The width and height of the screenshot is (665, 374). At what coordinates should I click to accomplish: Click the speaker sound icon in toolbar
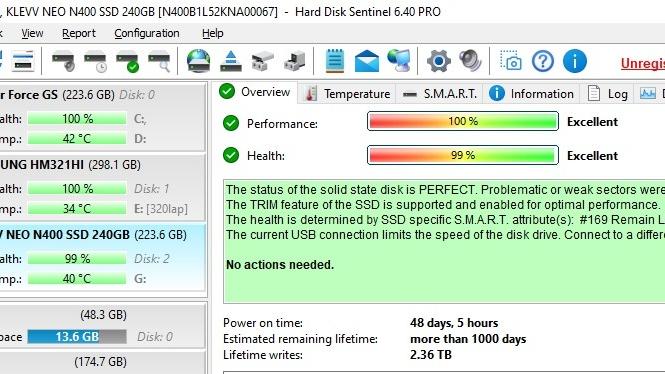click(470, 61)
